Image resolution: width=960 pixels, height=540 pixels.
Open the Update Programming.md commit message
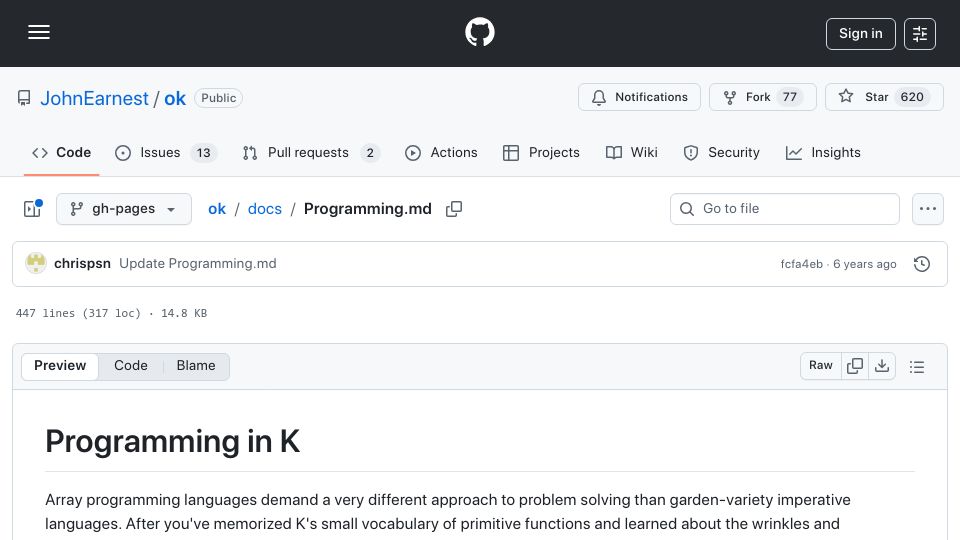point(198,263)
